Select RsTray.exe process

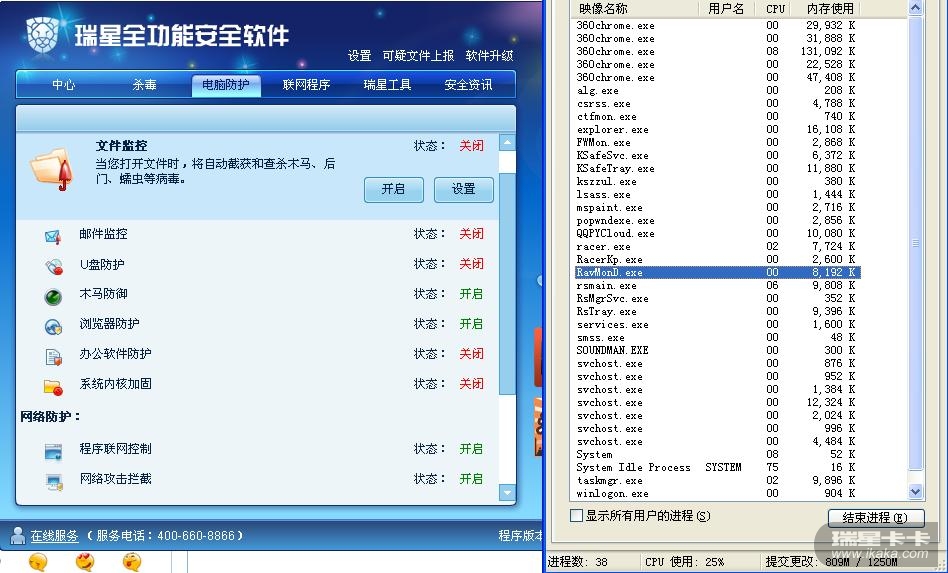pyautogui.click(x=716, y=312)
